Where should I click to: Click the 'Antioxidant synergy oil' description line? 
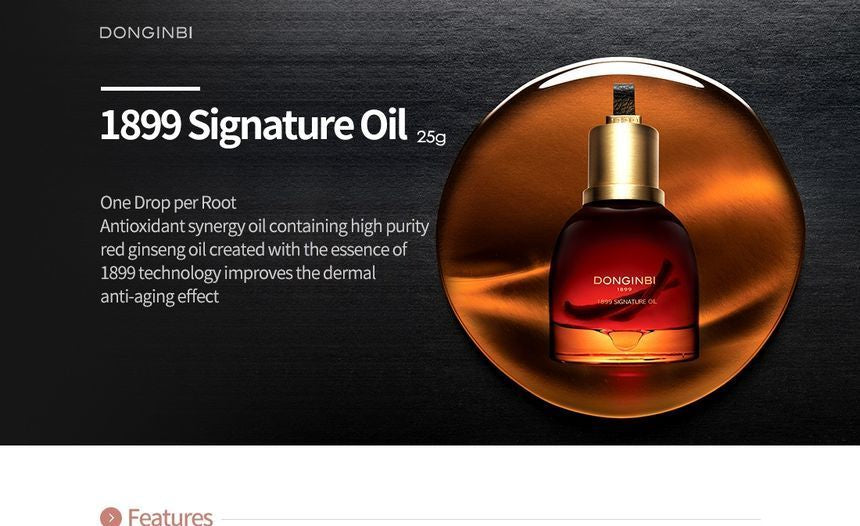(x=264, y=227)
